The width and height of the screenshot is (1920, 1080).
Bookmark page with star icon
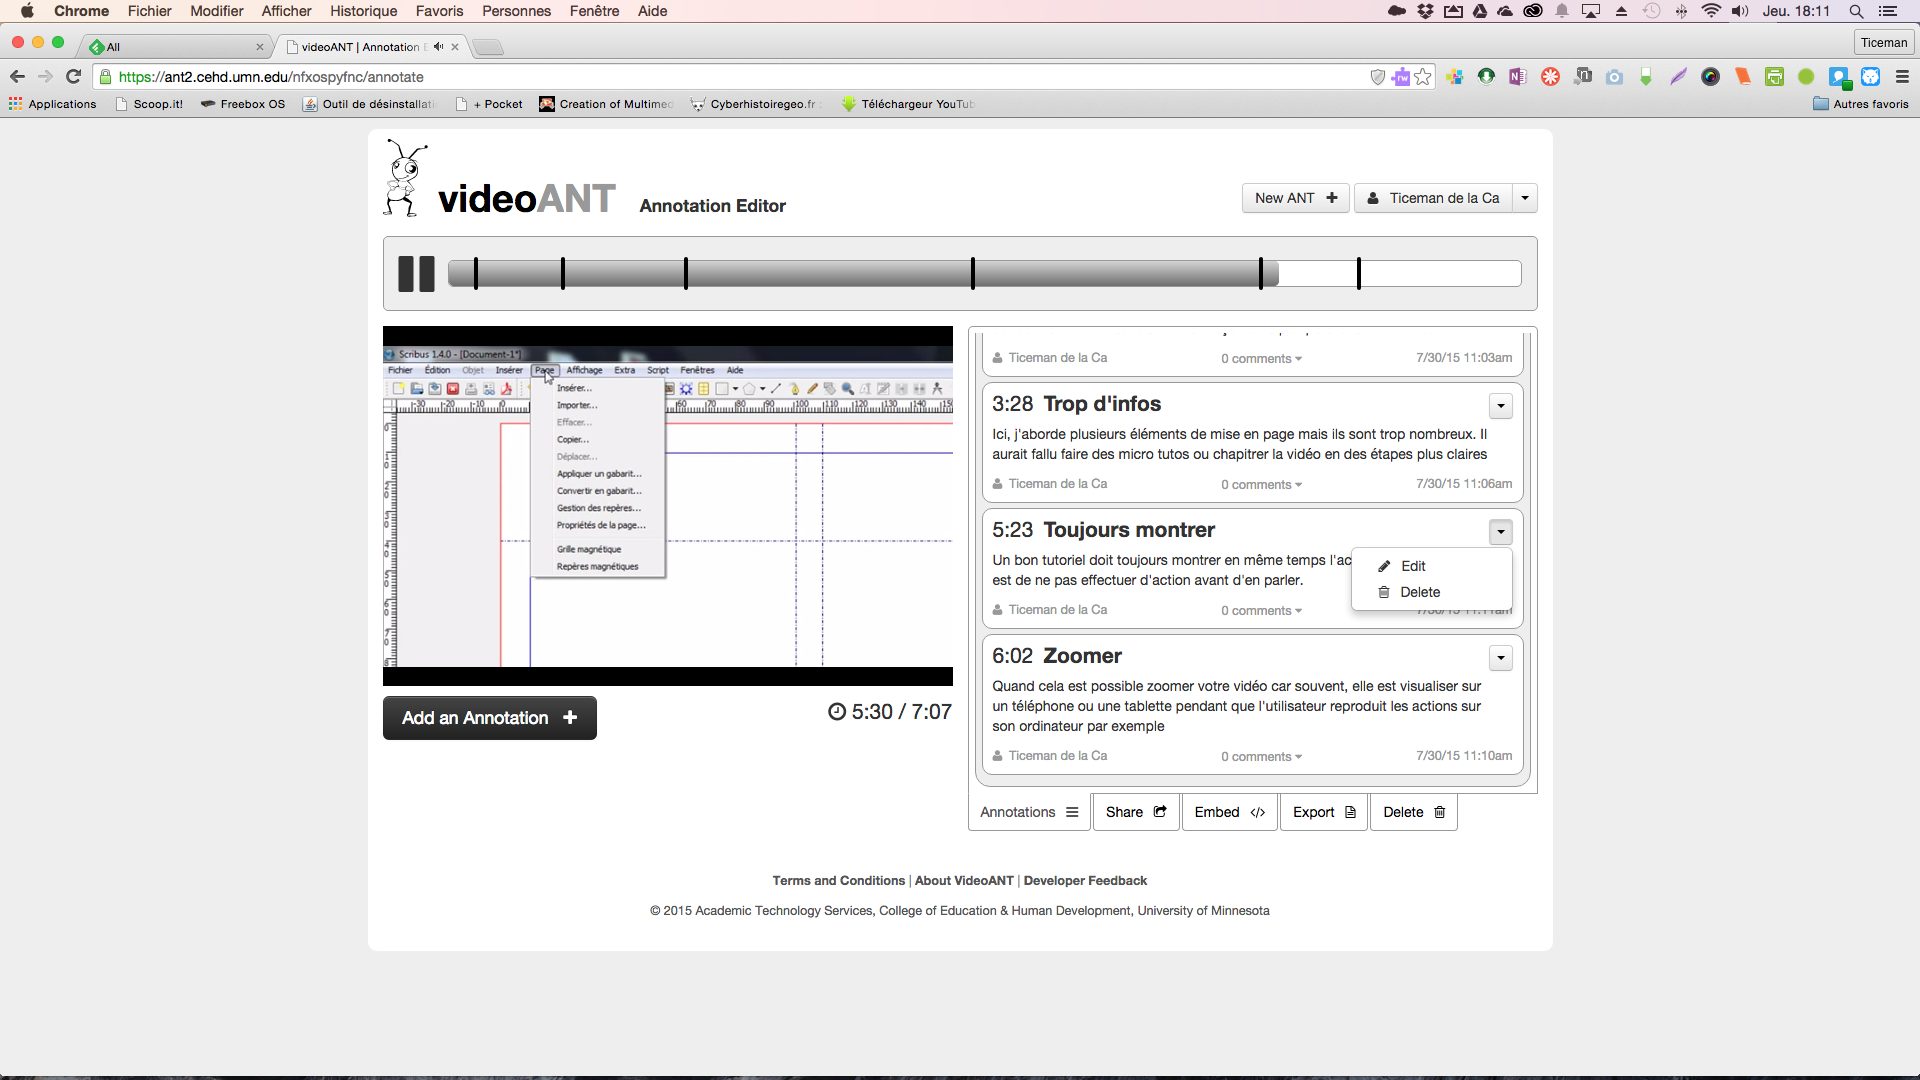click(1423, 77)
